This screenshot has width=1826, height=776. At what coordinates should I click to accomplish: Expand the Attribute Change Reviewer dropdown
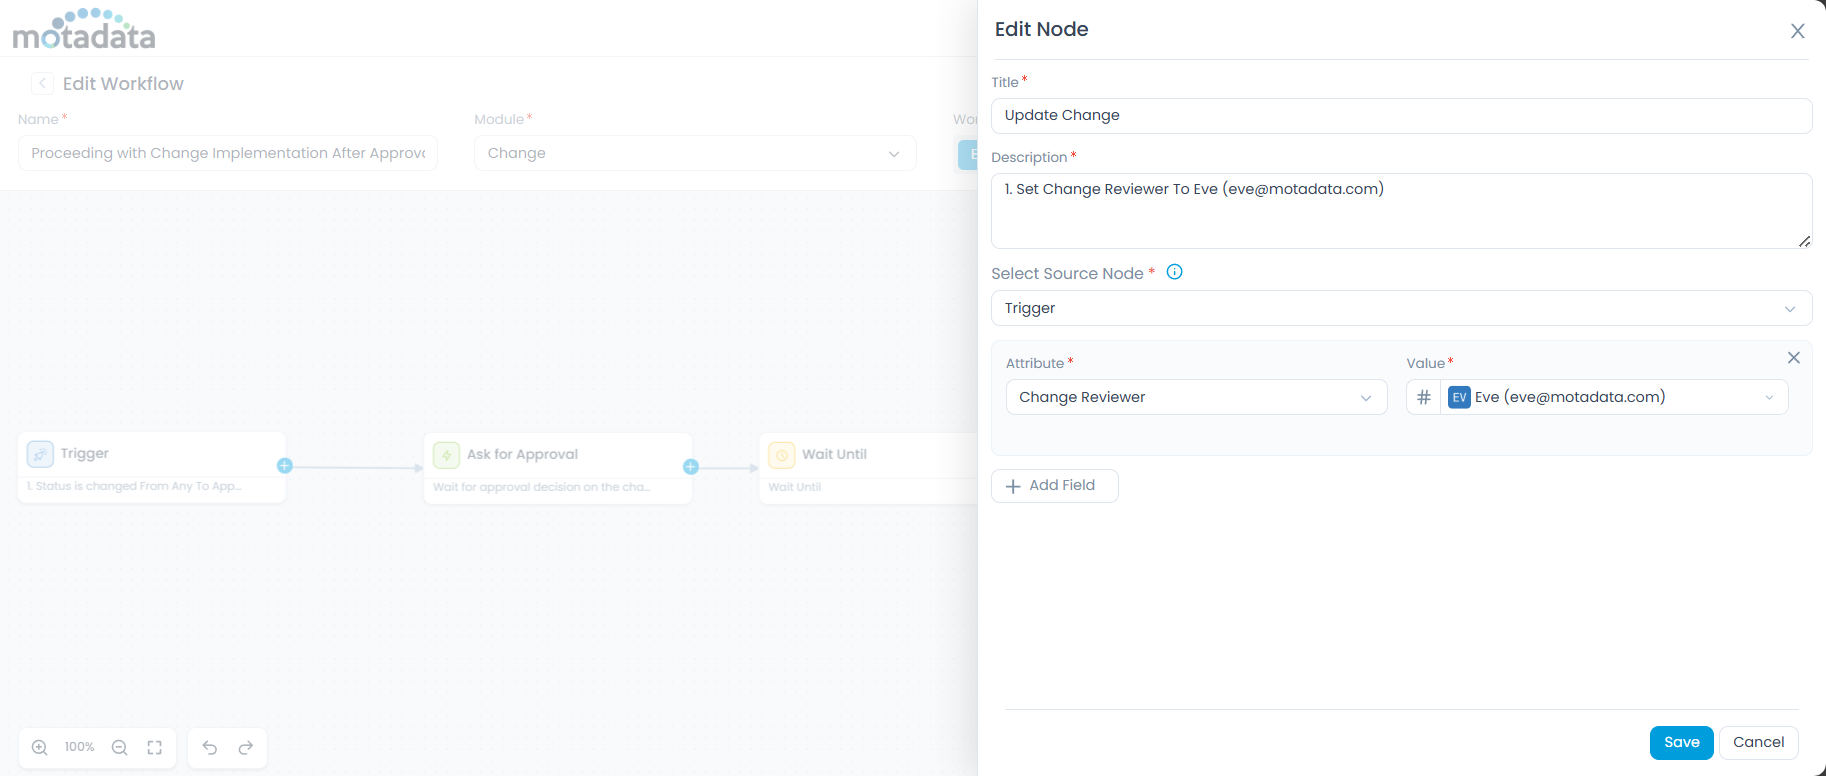pos(1195,397)
